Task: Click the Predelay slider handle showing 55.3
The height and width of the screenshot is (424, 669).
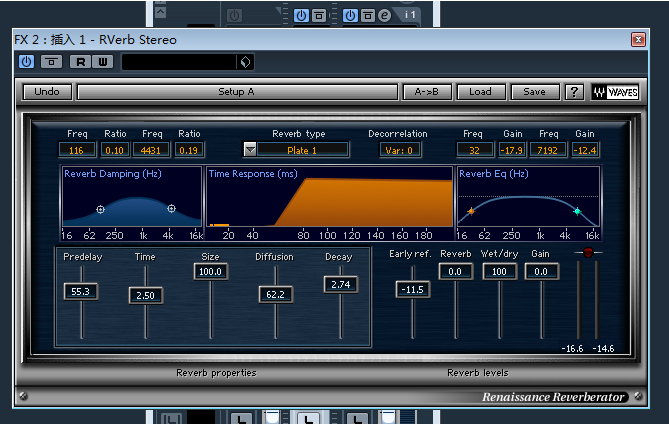Action: pos(80,292)
